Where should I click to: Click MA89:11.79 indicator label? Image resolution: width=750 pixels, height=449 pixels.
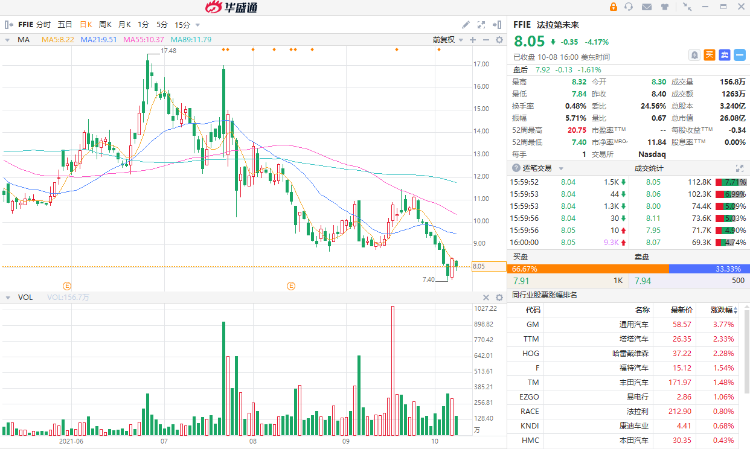191,40
